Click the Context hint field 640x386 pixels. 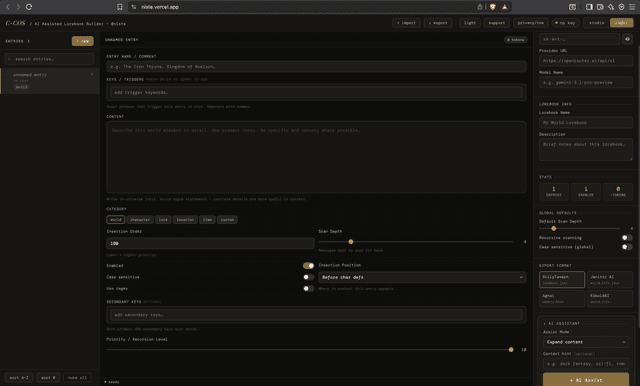(x=586, y=364)
